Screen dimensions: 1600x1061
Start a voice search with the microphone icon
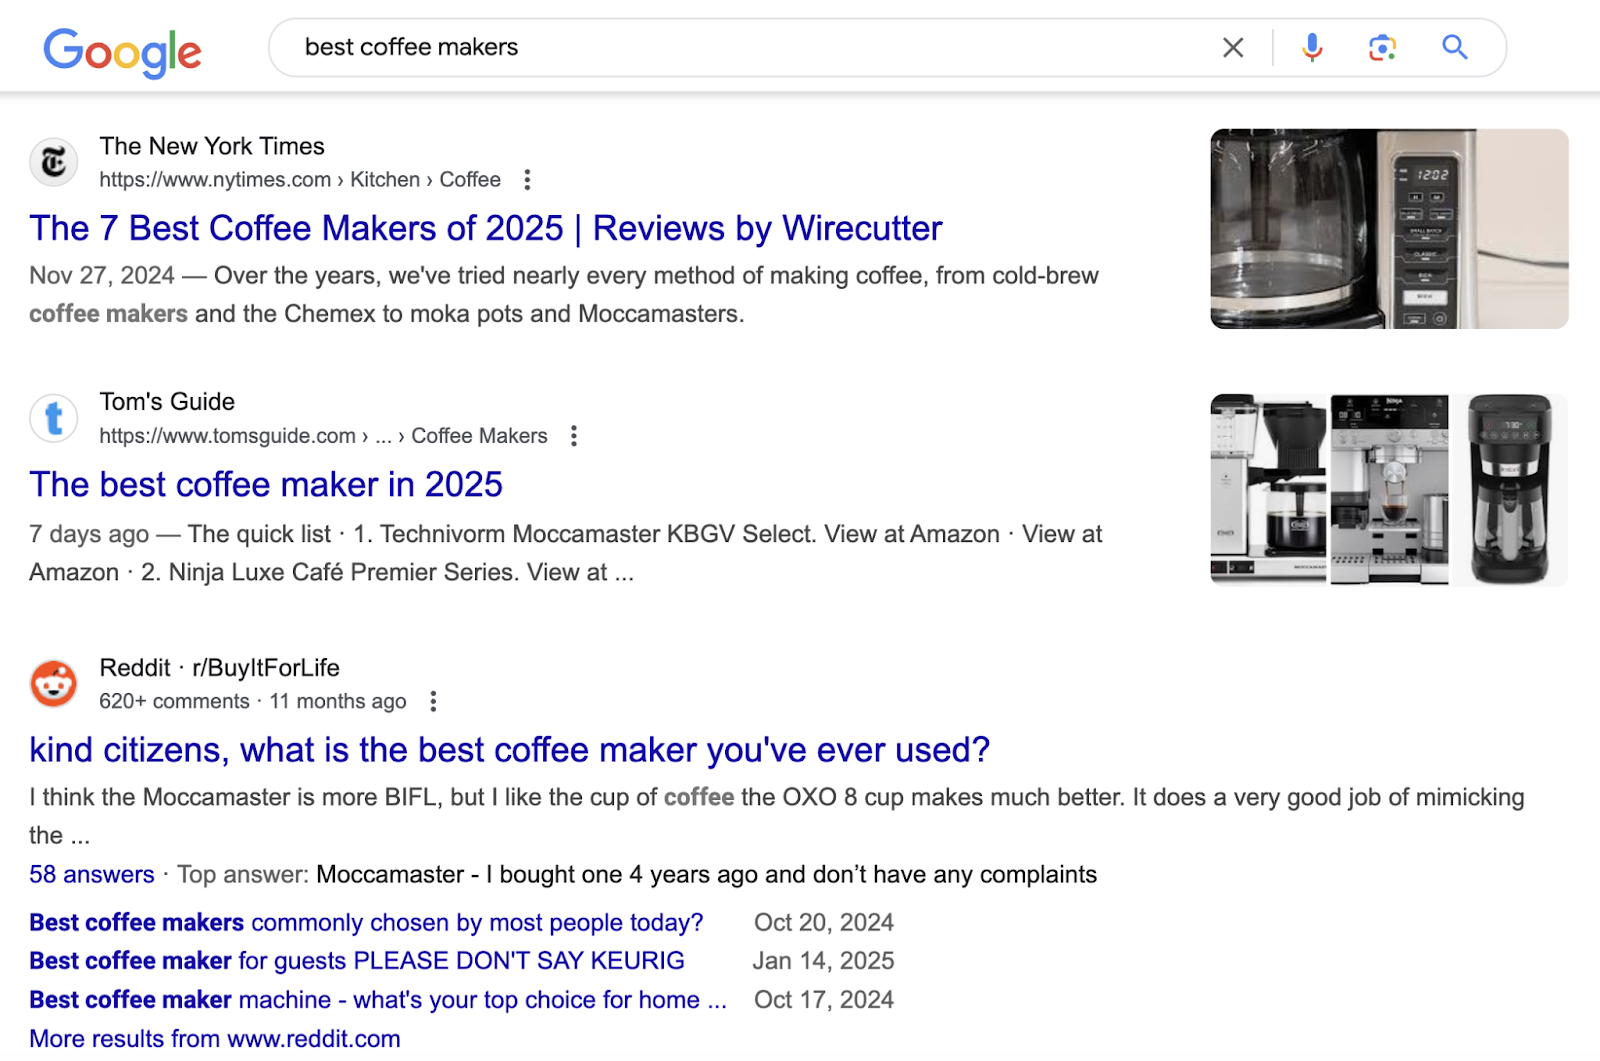(1312, 46)
